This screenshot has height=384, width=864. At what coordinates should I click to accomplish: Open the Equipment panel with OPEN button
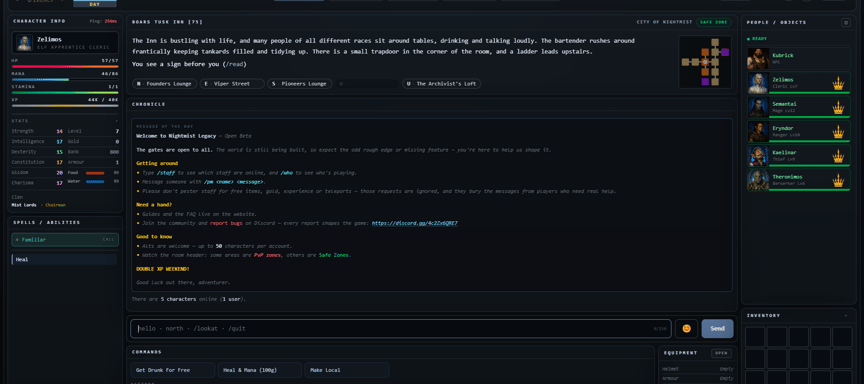point(721,353)
